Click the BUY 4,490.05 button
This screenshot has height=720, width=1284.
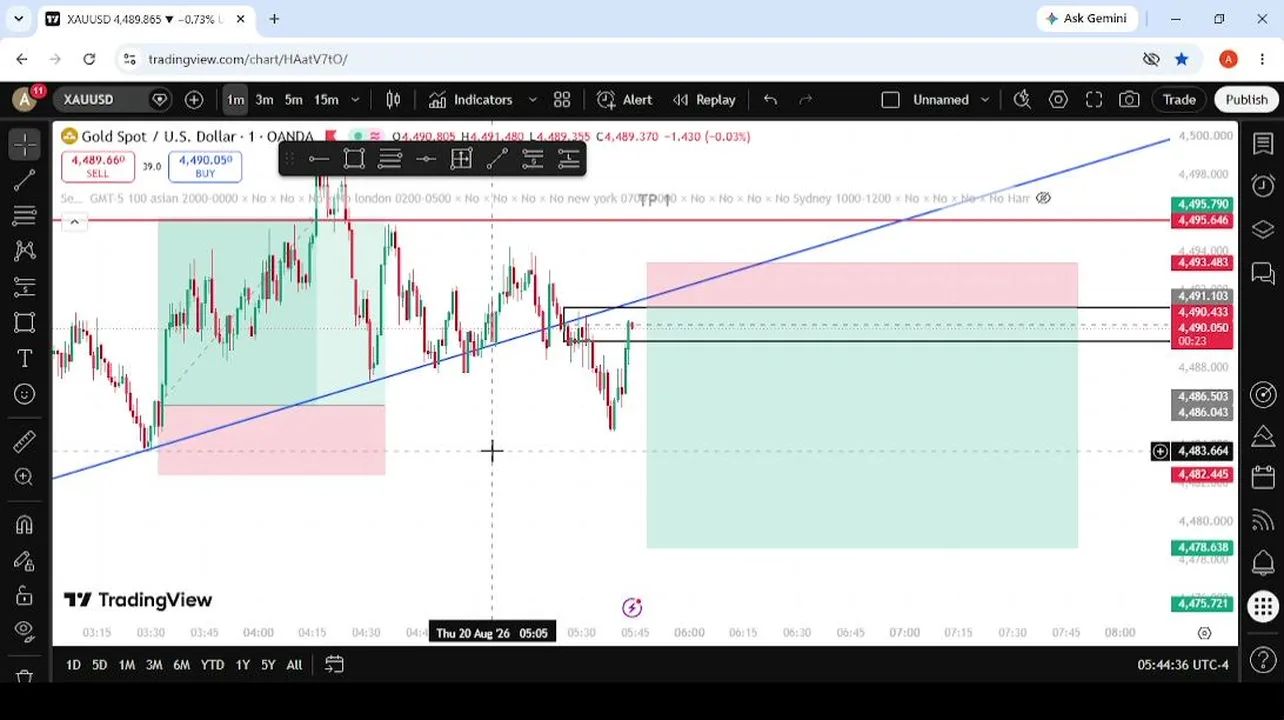[x=205, y=166]
